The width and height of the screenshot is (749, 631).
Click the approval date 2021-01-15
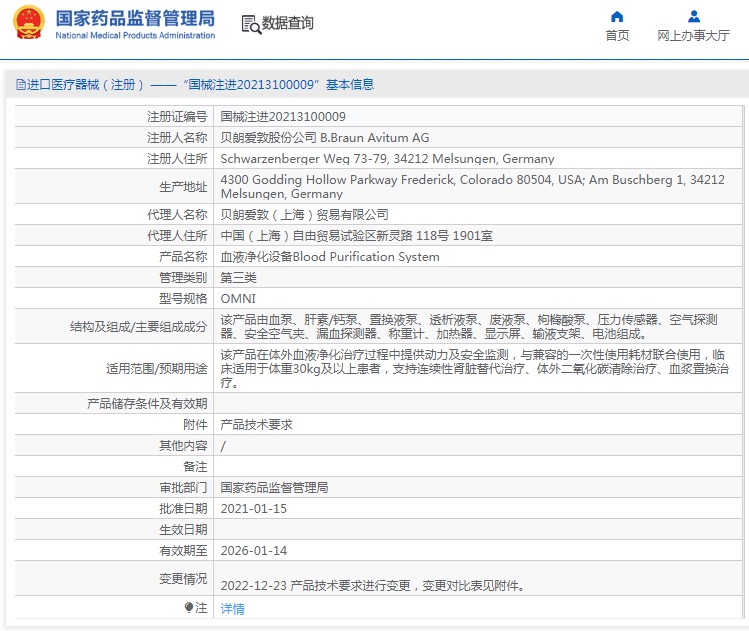[254, 509]
